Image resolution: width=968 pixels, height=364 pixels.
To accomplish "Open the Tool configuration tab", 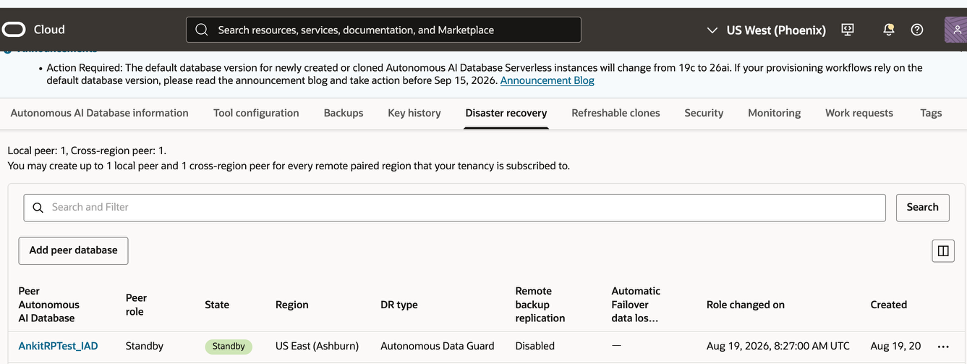I will (x=256, y=113).
